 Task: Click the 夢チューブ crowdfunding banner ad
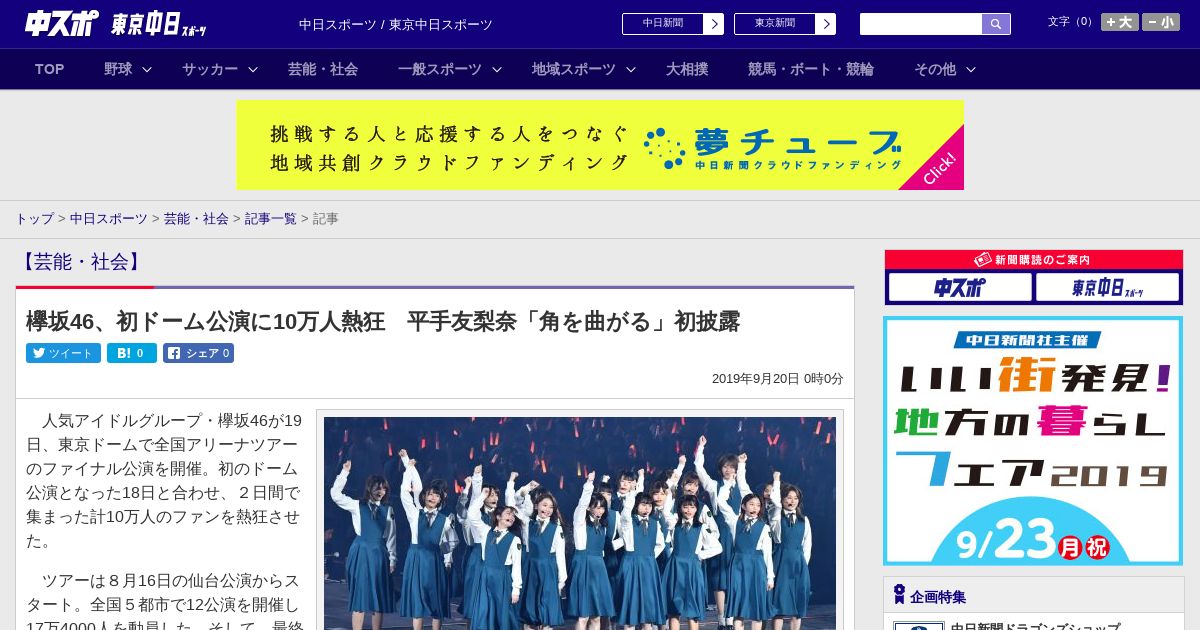pos(600,145)
